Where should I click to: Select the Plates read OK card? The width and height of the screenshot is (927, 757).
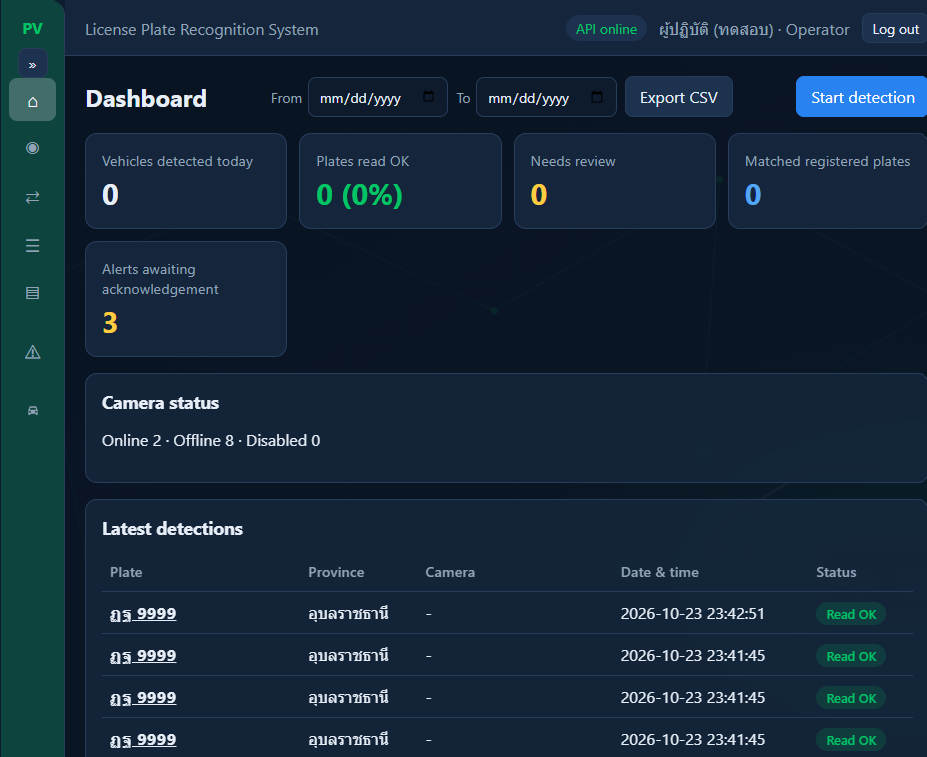click(x=400, y=181)
